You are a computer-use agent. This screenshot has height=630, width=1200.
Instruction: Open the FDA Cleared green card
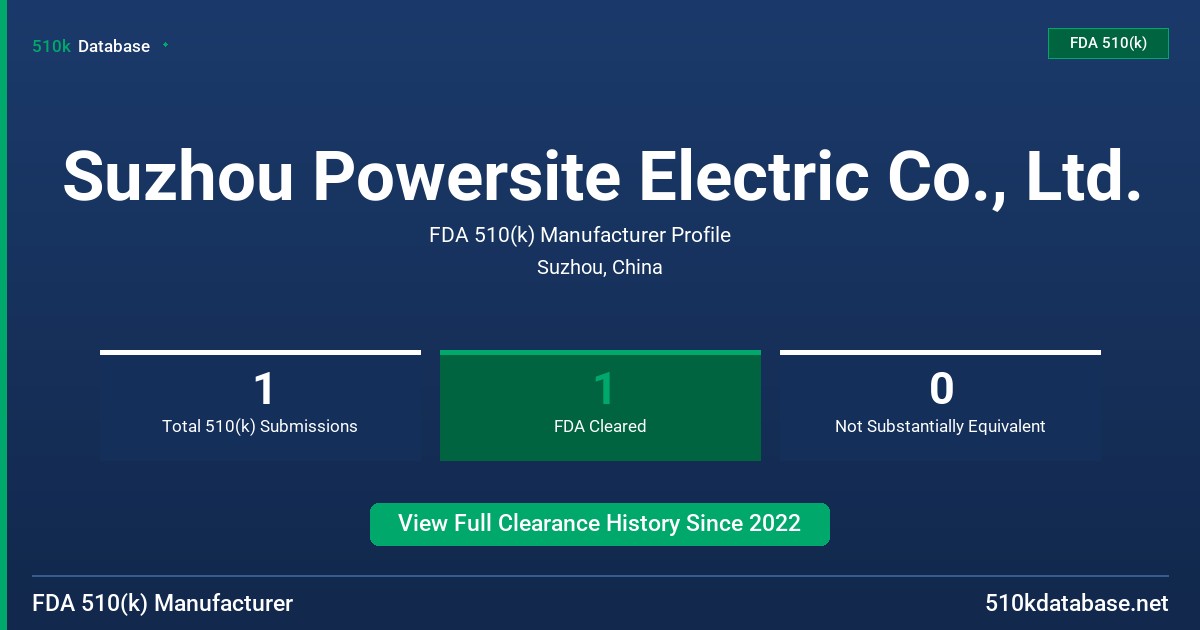pos(600,405)
